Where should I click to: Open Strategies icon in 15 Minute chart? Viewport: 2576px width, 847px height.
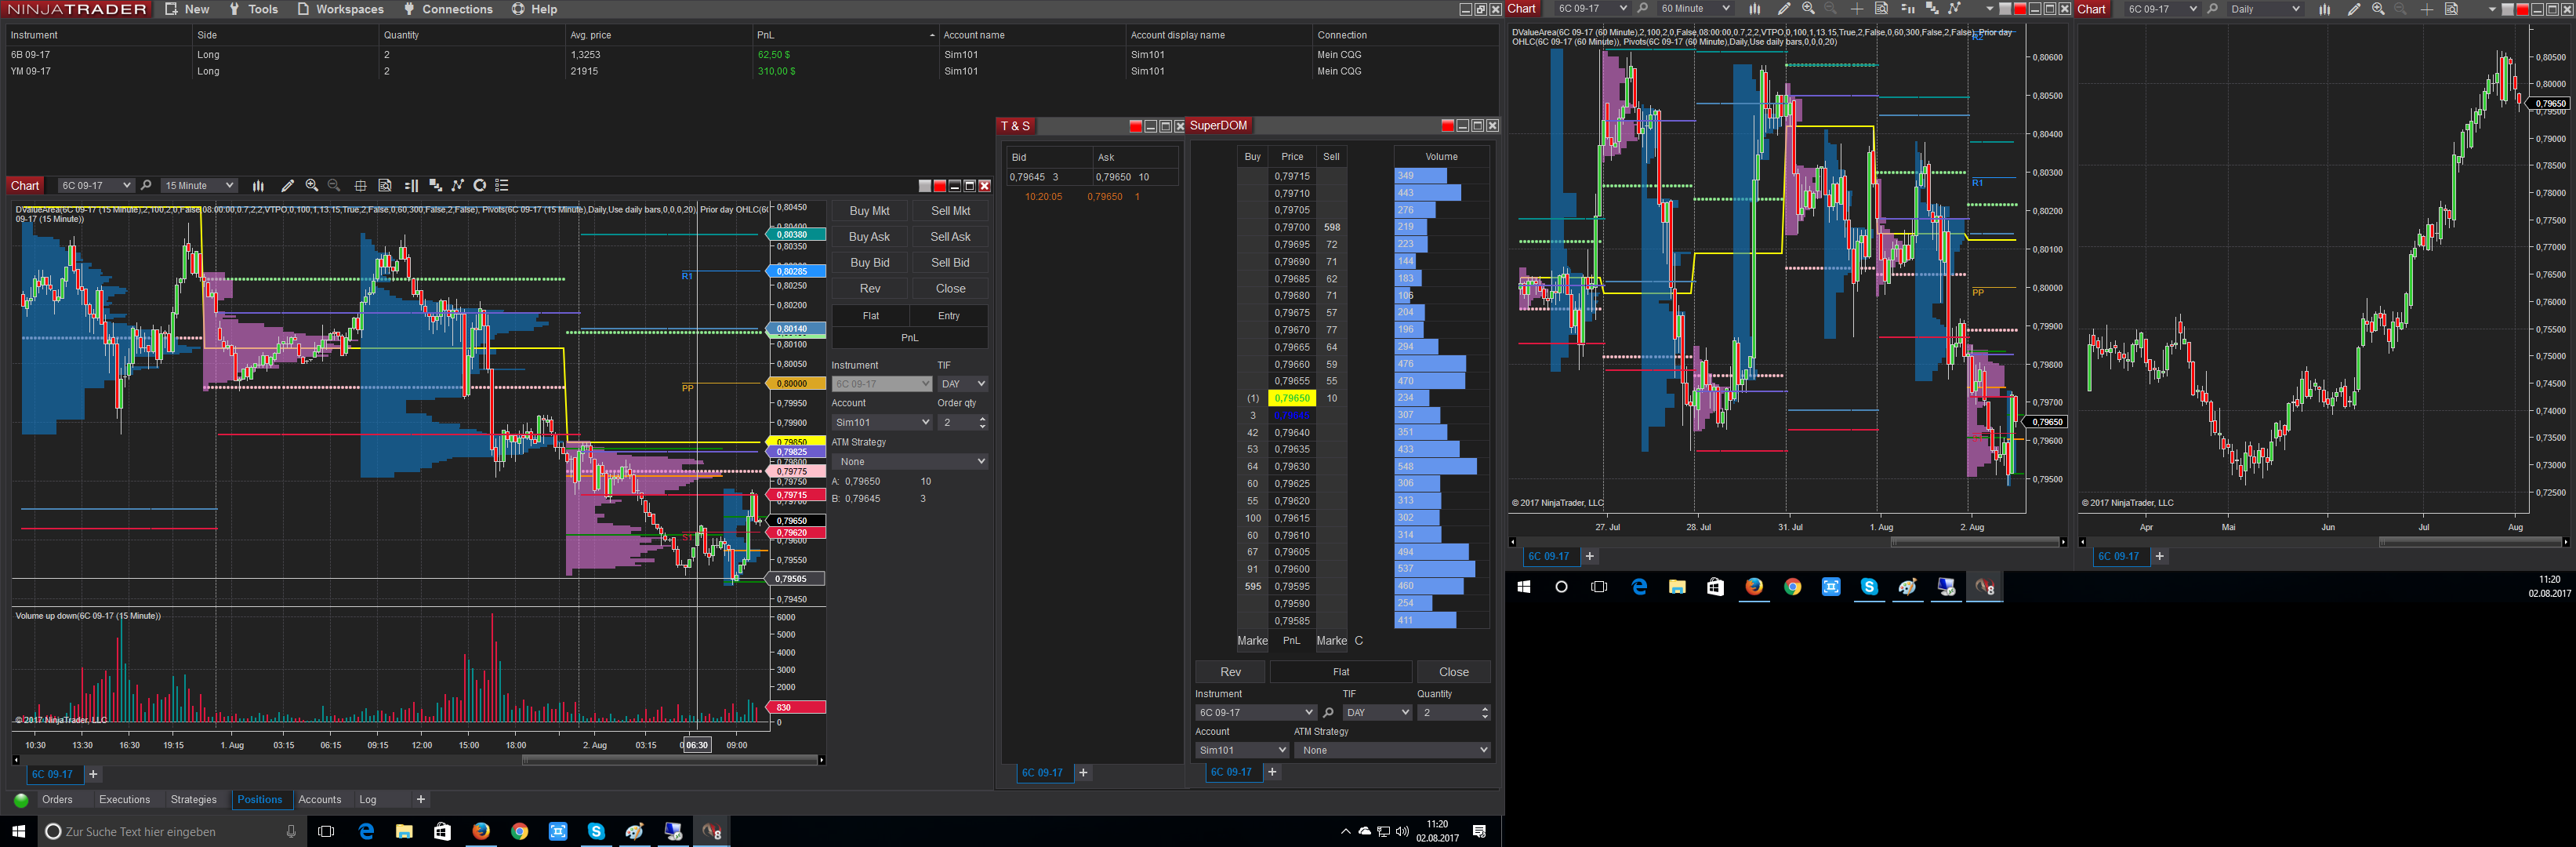point(458,185)
